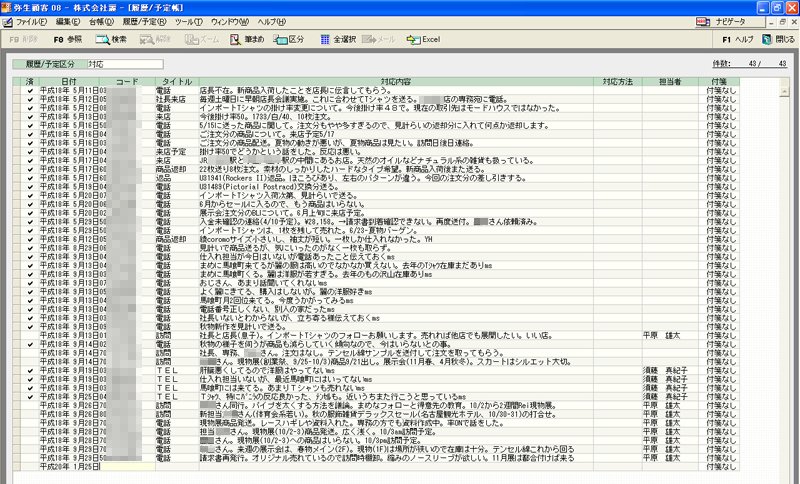Restore the inner 履歴/予定帳 window
The image size is (800, 484).
pyautogui.click(x=782, y=22)
